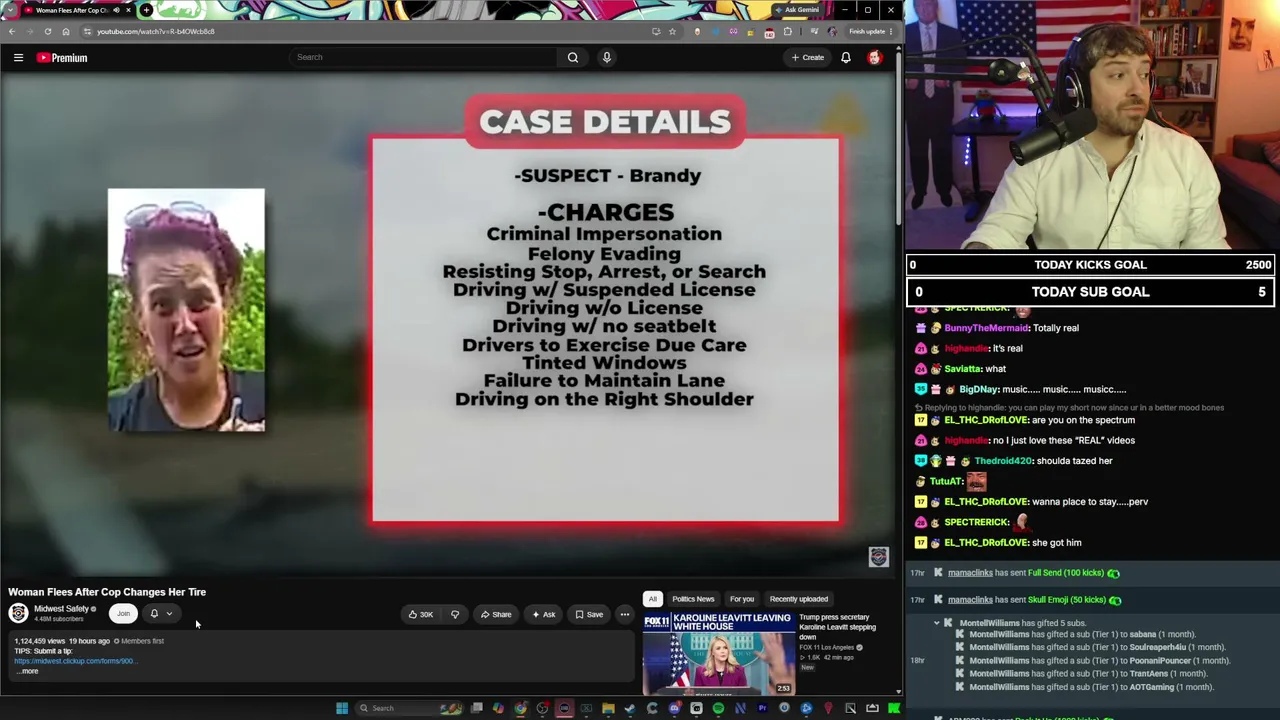Select the Politics News chip
1280x720 pixels.
point(693,599)
